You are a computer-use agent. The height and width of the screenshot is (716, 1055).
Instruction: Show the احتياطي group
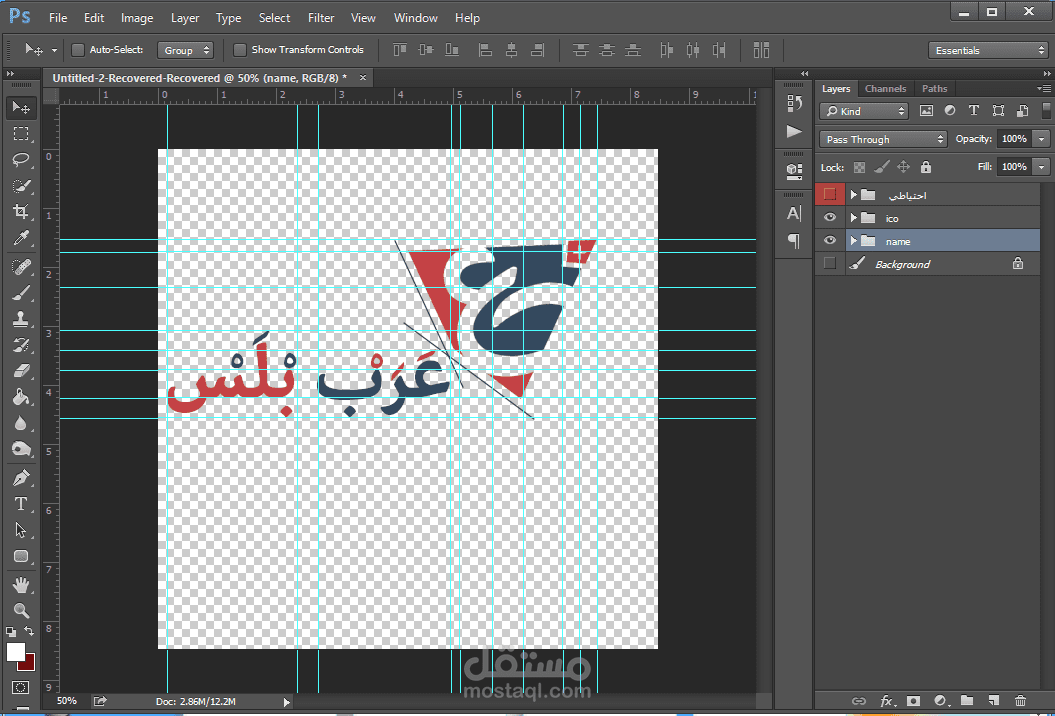pos(830,194)
